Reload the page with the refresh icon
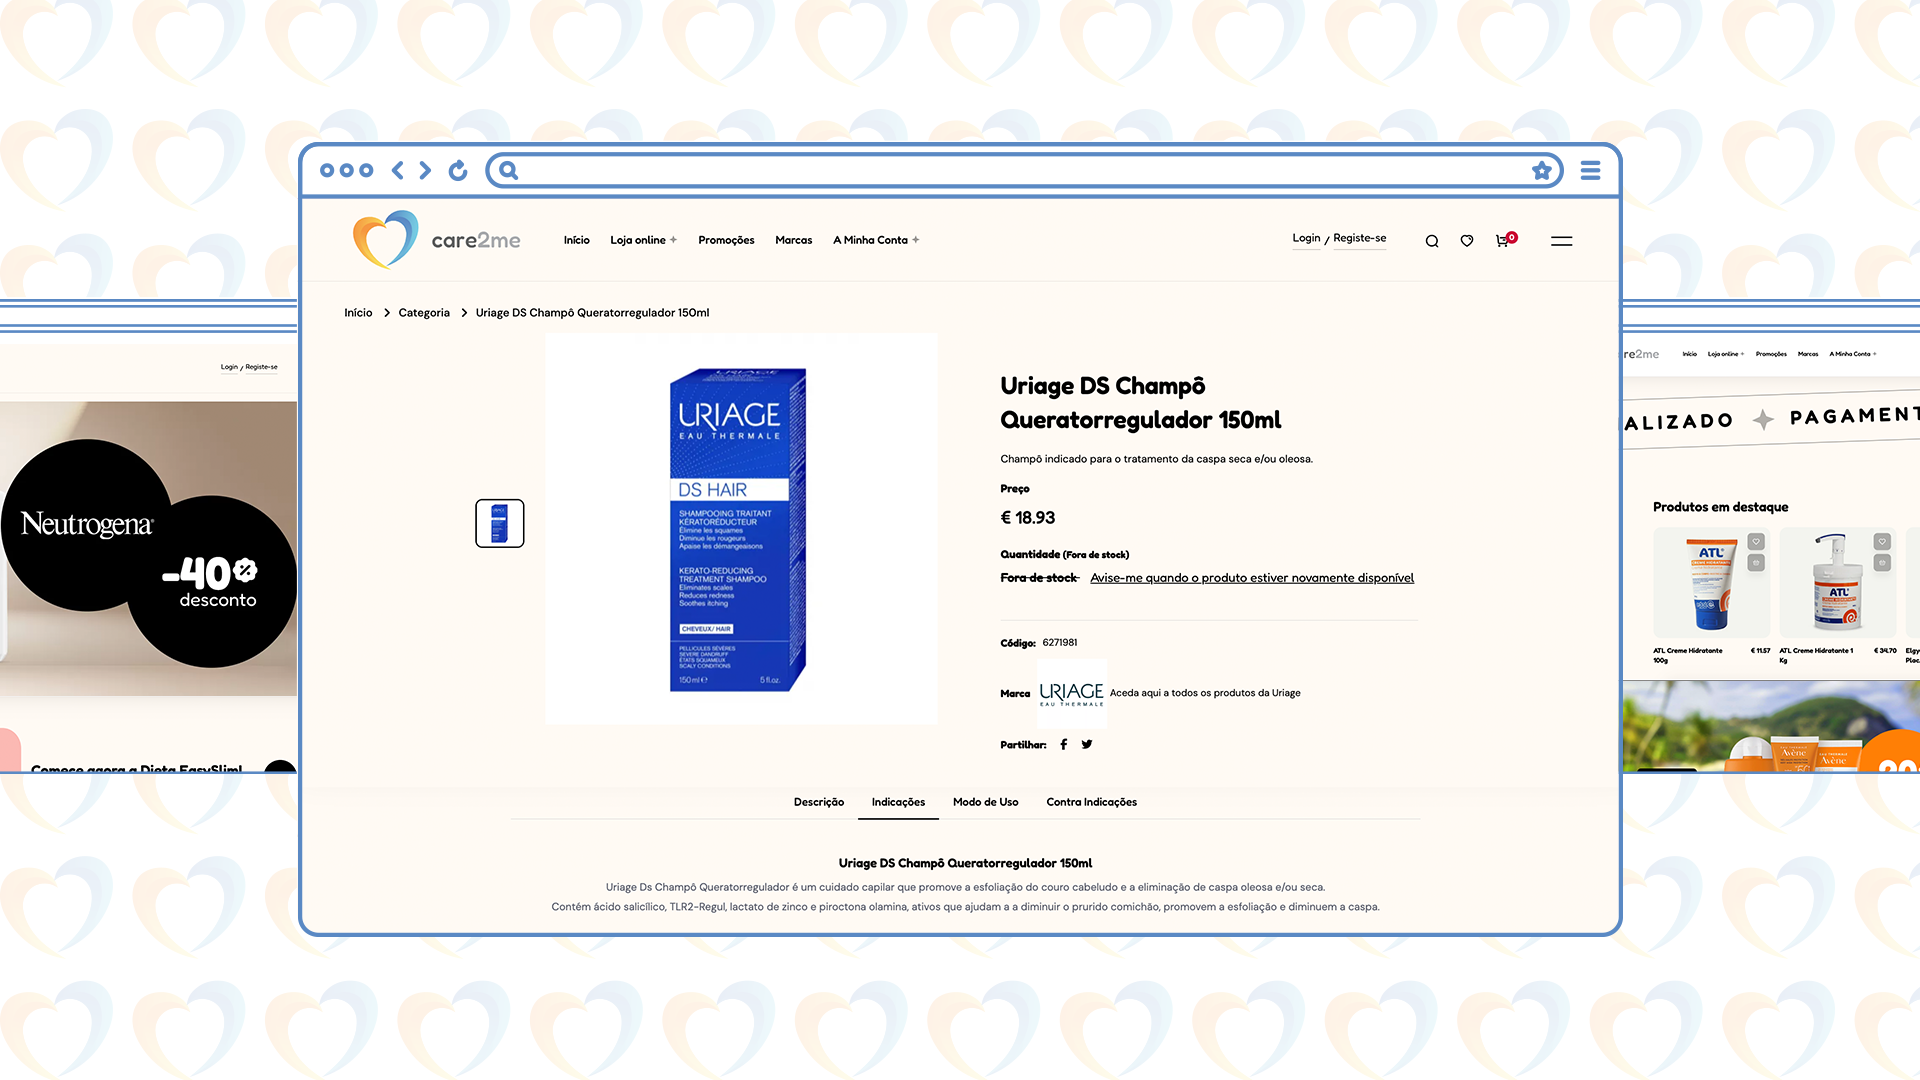The height and width of the screenshot is (1080, 1920). [x=458, y=170]
